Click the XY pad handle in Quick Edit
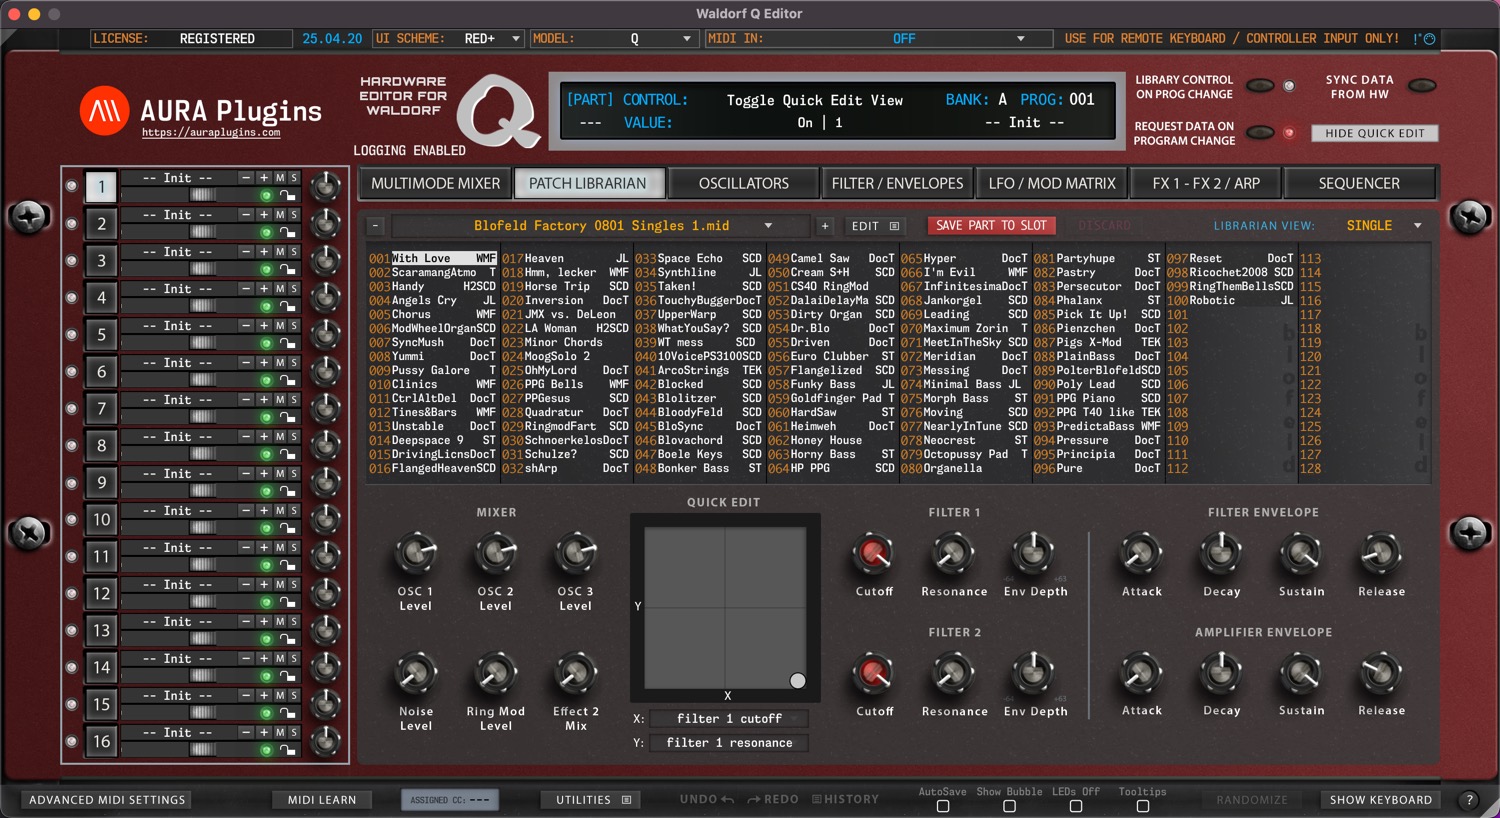 point(797,681)
